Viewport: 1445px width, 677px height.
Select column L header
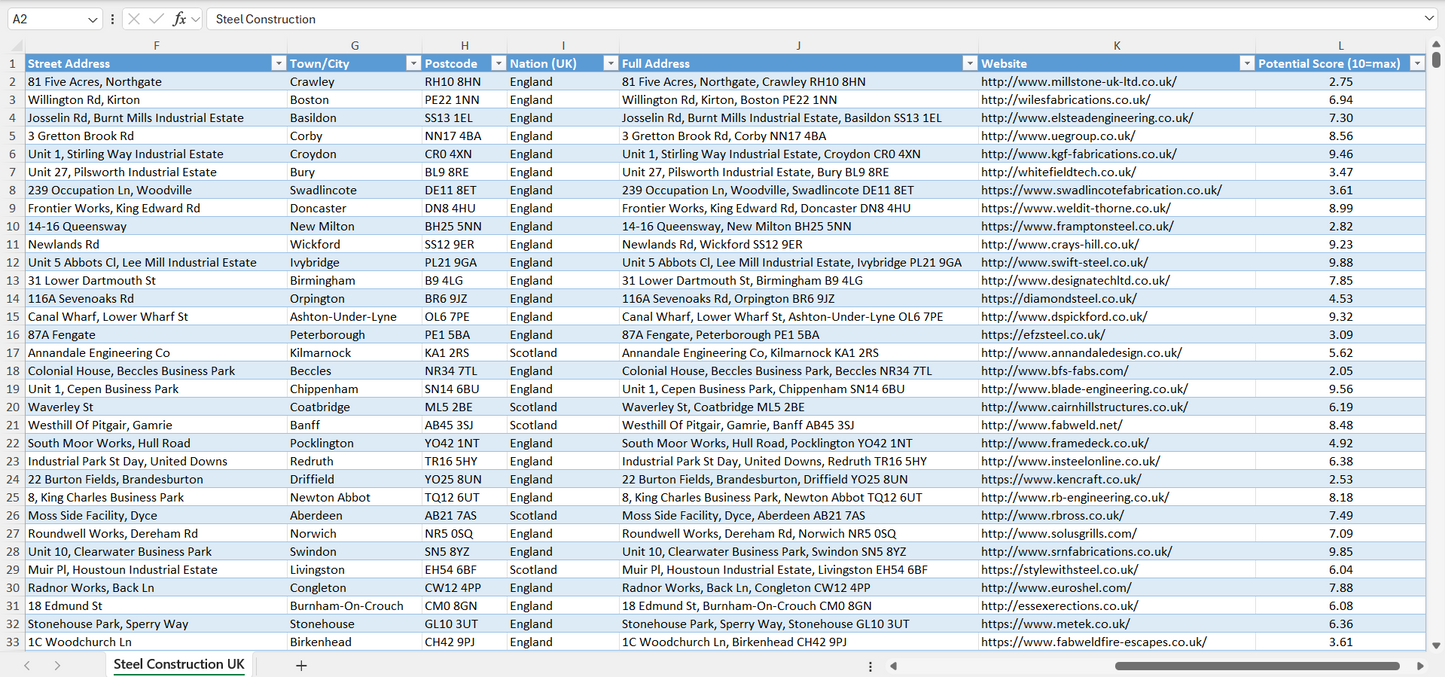[x=1340, y=46]
